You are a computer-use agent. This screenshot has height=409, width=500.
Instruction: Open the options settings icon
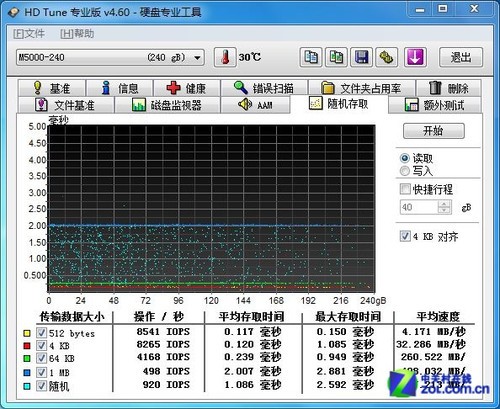coord(387,57)
